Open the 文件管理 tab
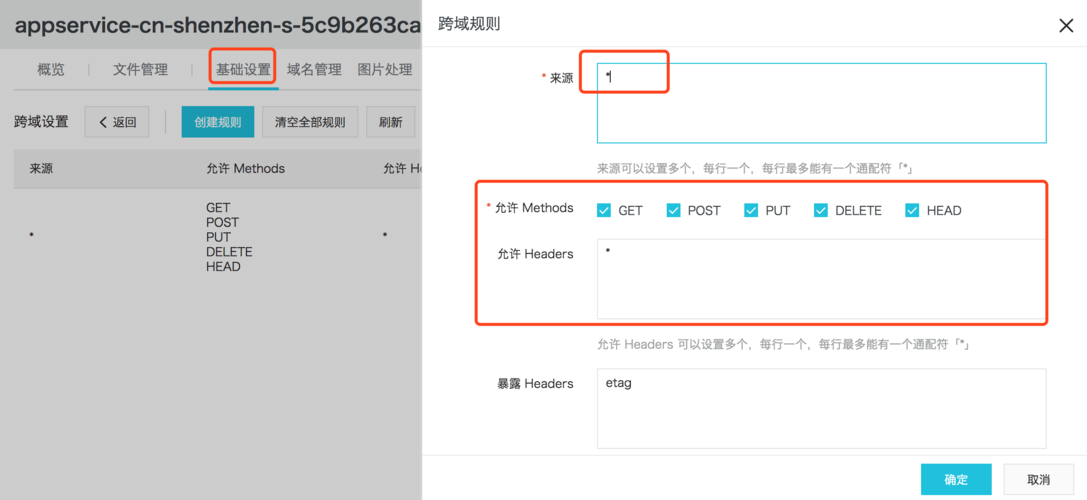Image resolution: width=1087 pixels, height=500 pixels. pyautogui.click(x=140, y=69)
